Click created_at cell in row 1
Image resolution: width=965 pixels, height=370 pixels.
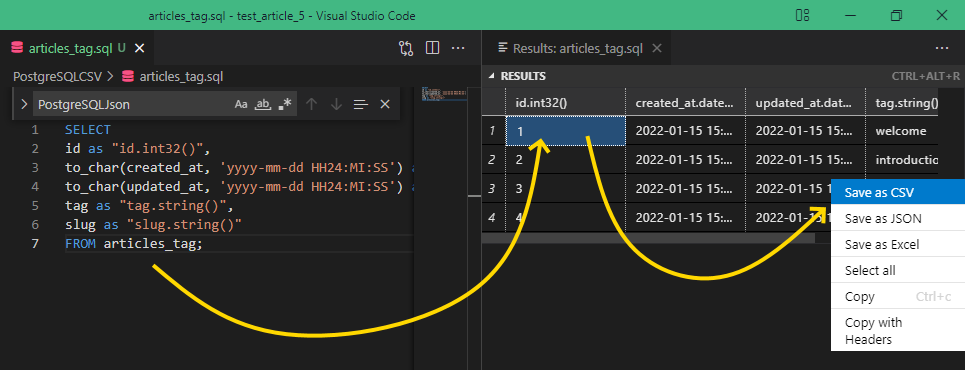(x=685, y=131)
